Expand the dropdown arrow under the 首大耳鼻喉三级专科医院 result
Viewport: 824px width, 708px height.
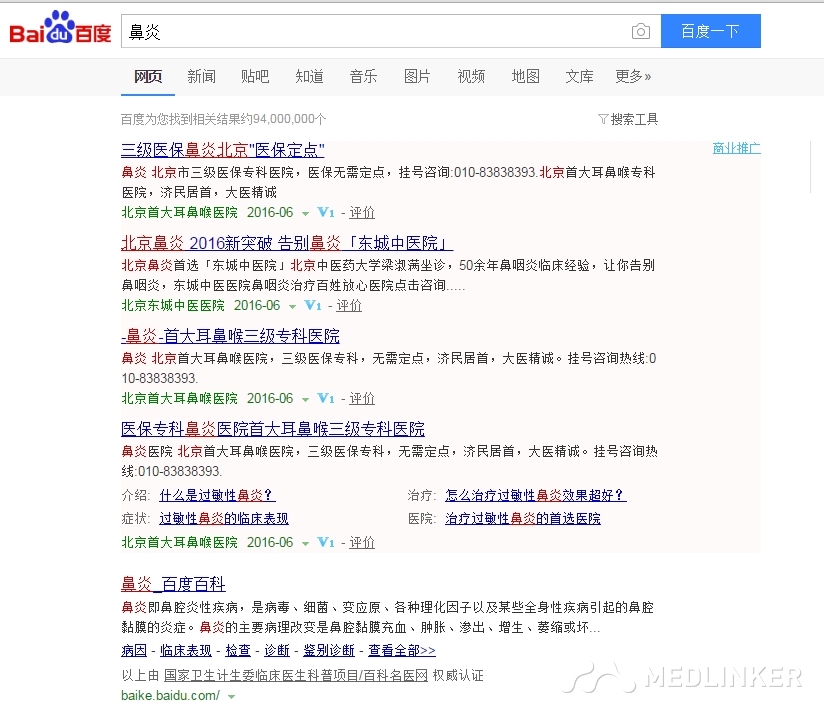click(x=305, y=399)
